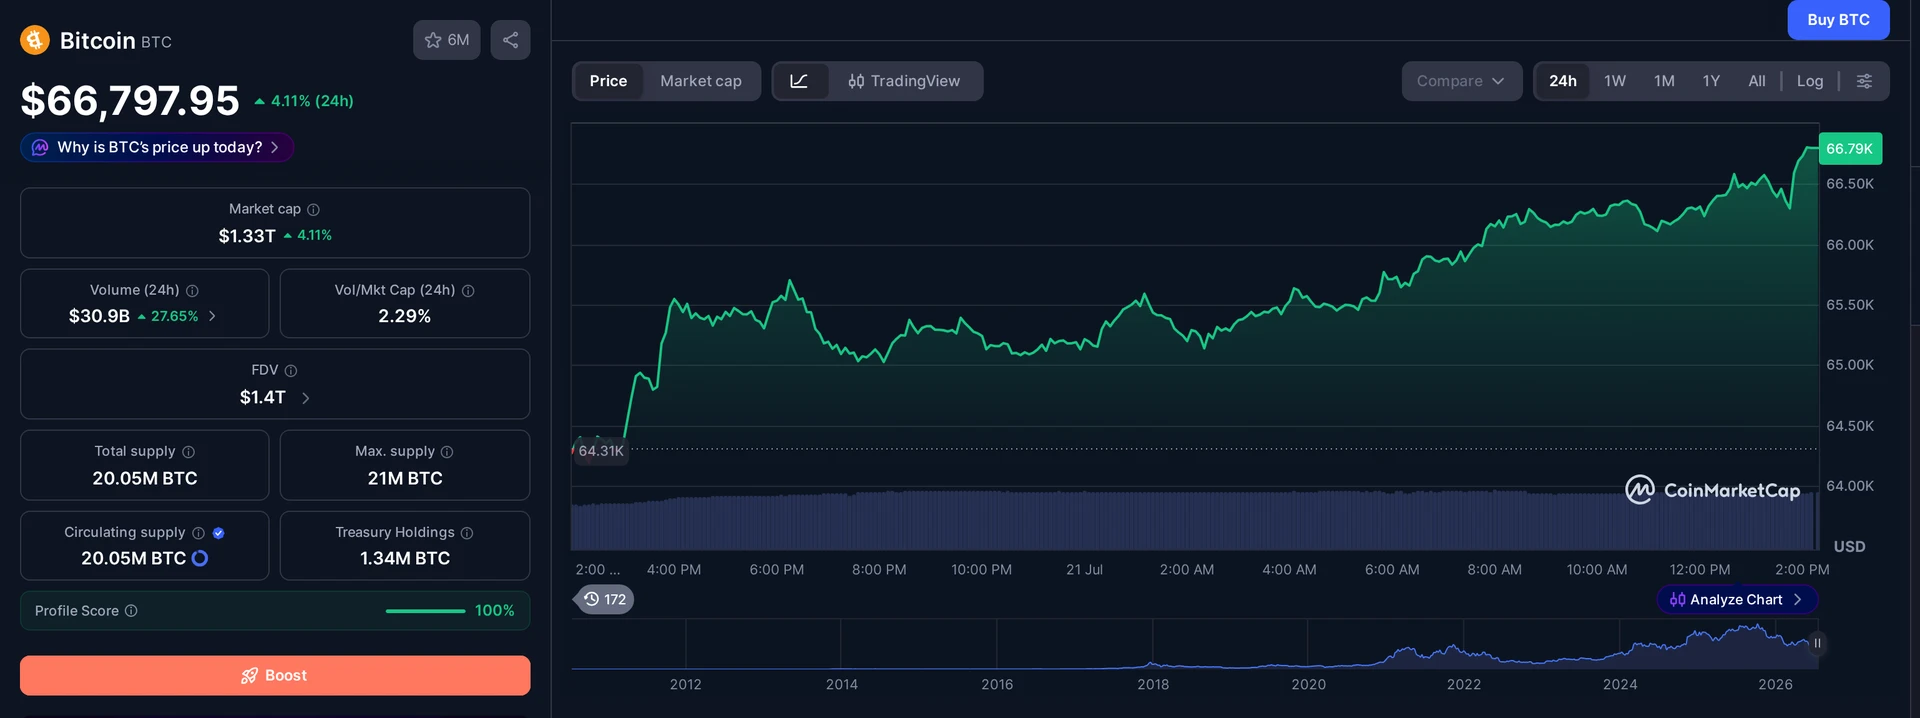Viewport: 1920px width, 718px height.
Task: Click the Circulating supply info icon
Action: click(x=198, y=533)
